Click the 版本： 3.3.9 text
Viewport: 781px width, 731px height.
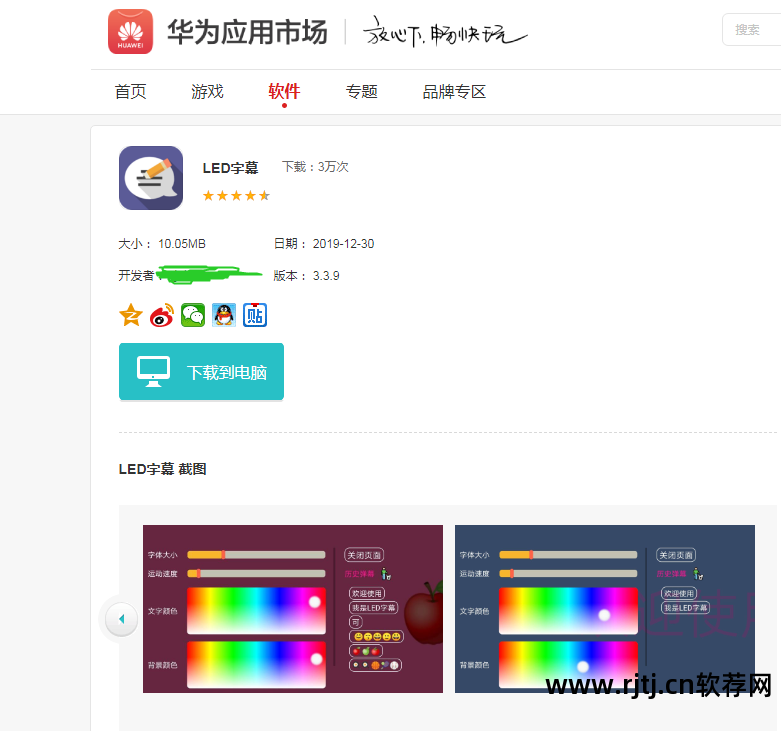(x=306, y=275)
